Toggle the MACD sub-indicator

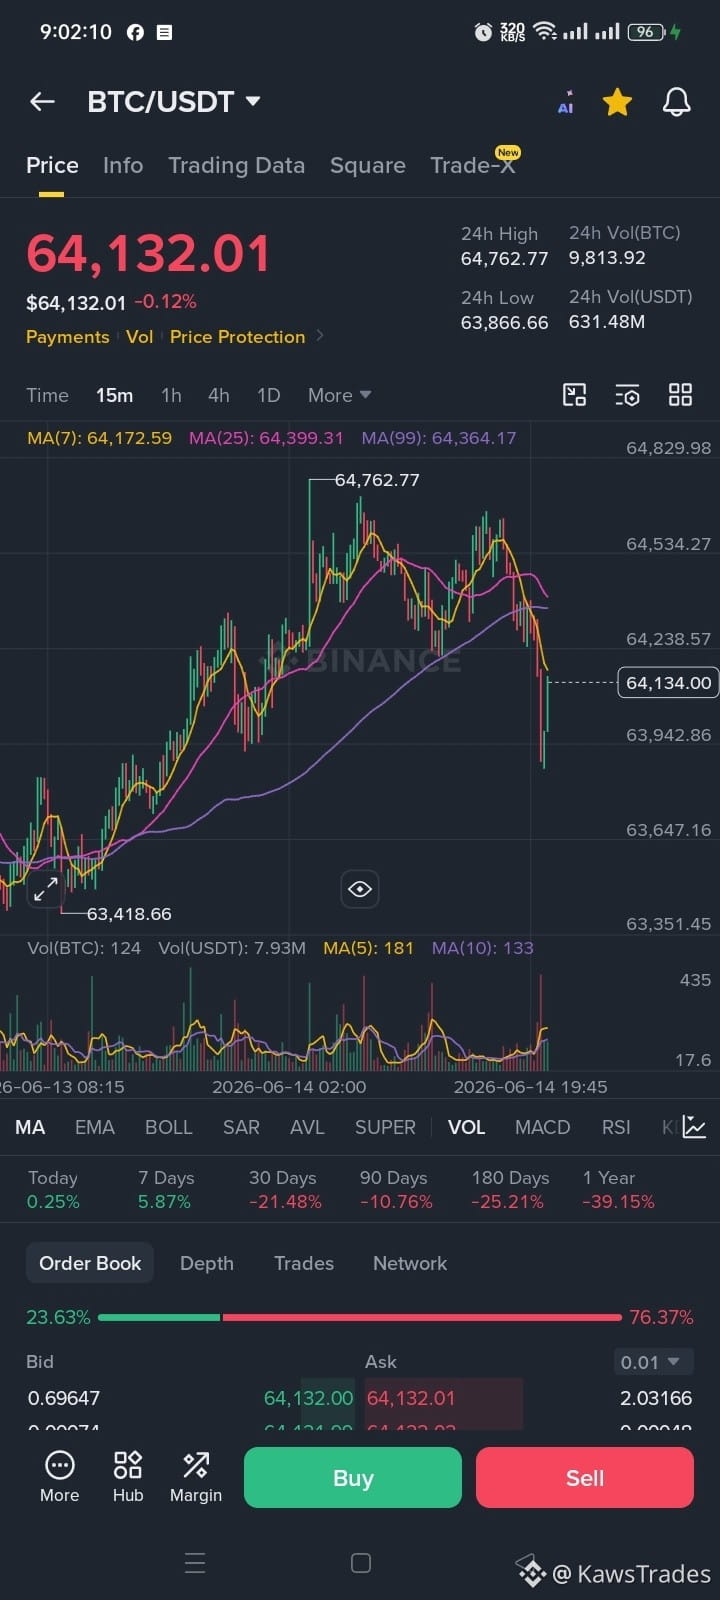point(542,1127)
